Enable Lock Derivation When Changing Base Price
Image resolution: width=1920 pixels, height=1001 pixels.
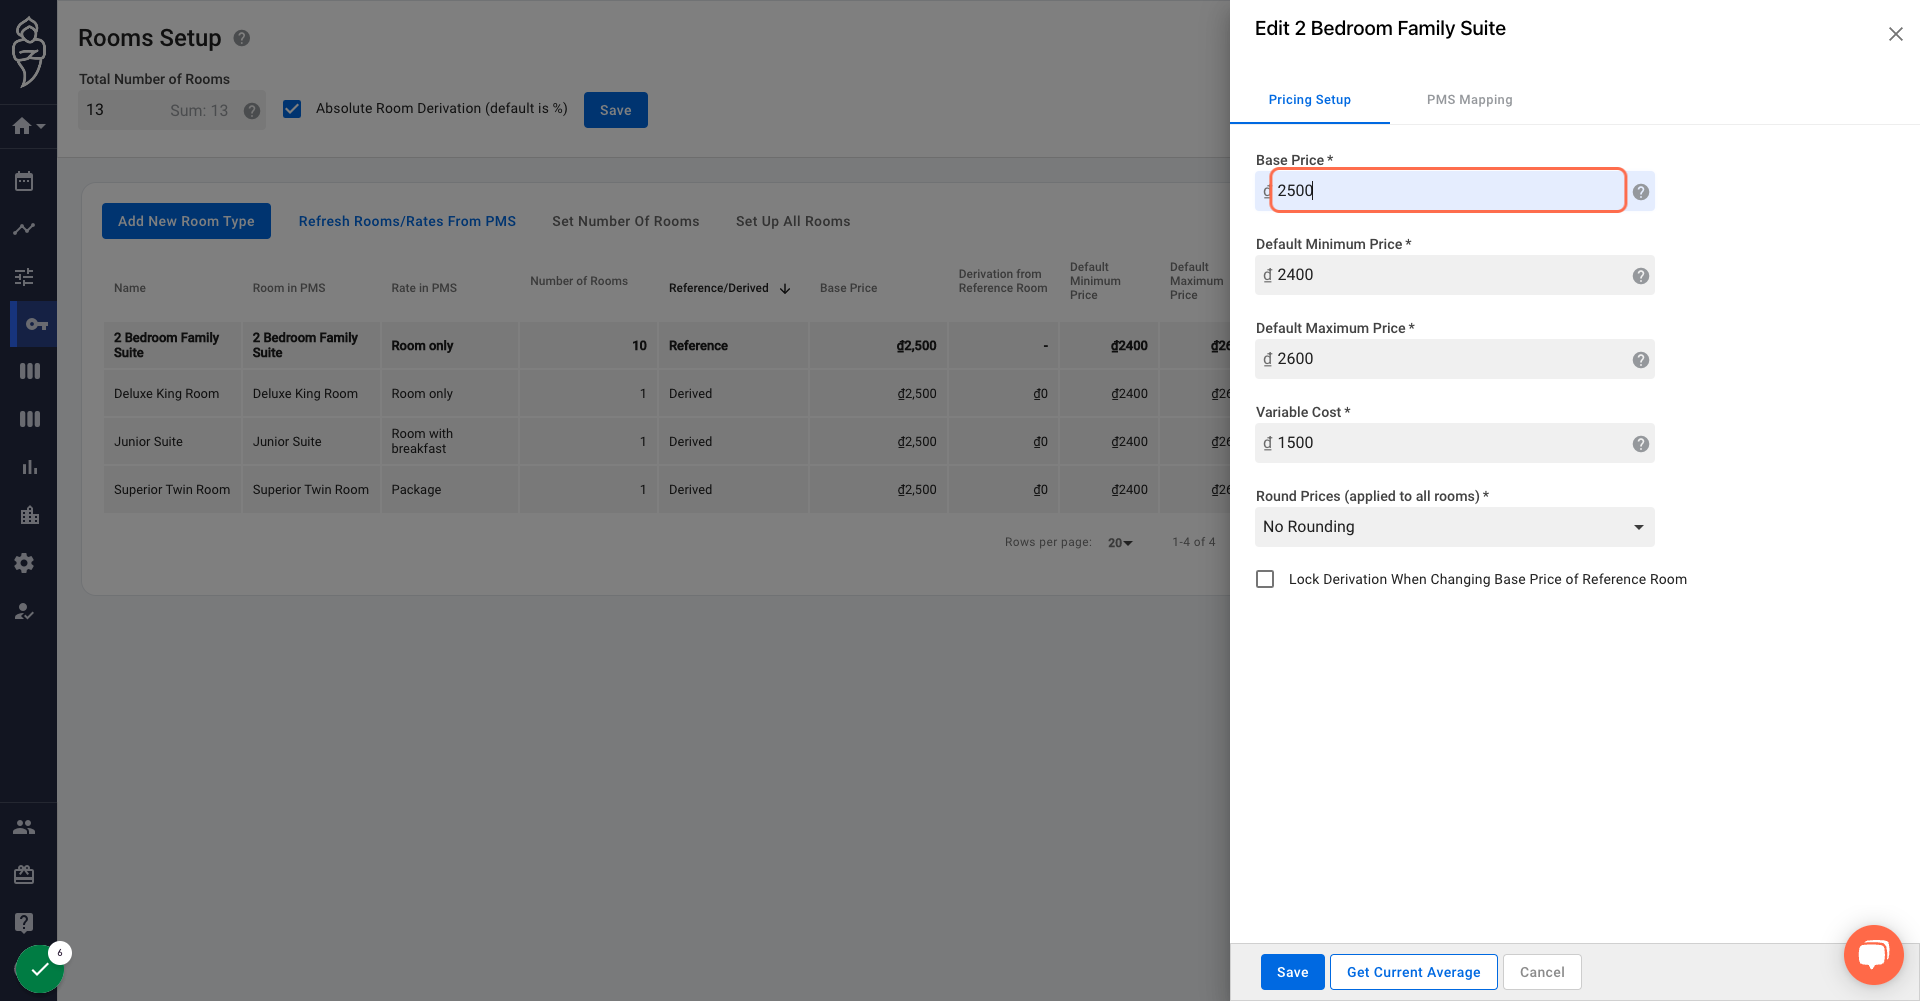tap(1265, 579)
